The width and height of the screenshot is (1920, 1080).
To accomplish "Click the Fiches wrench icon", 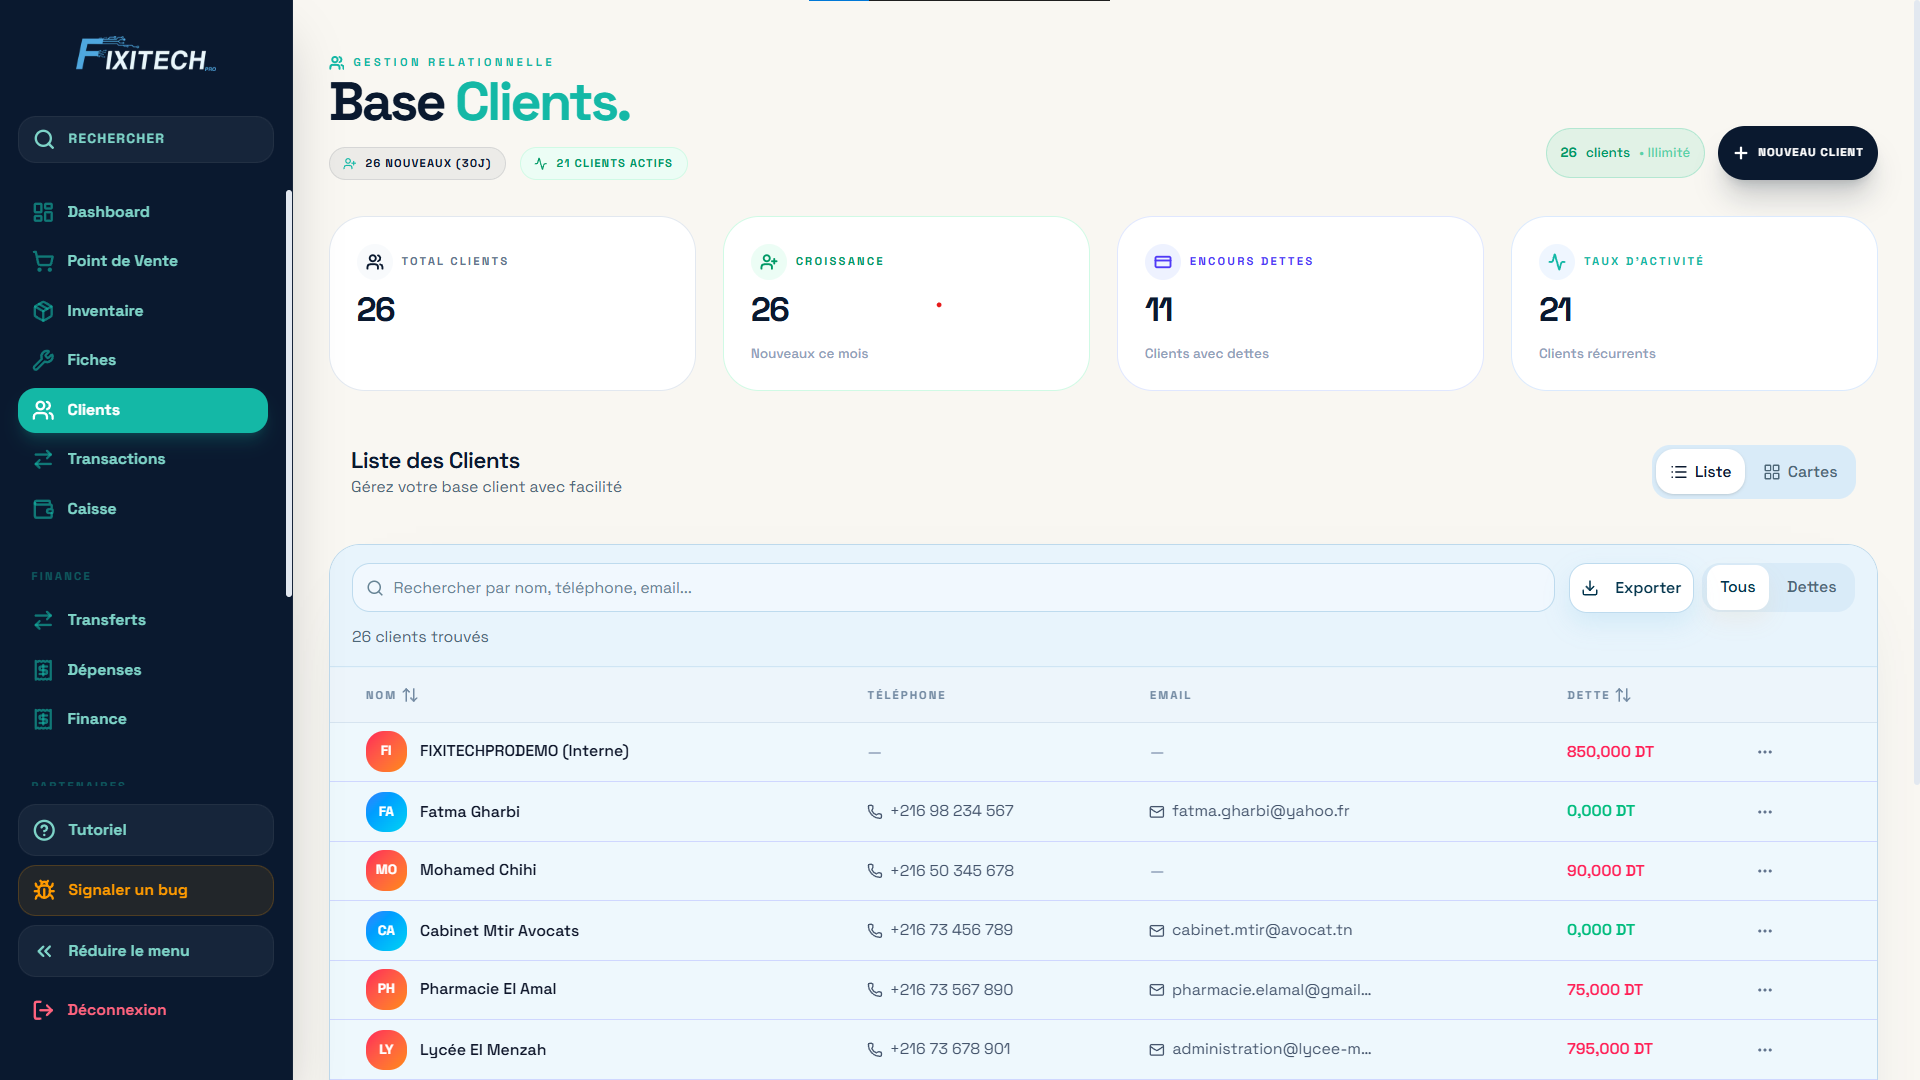I will pos(44,360).
